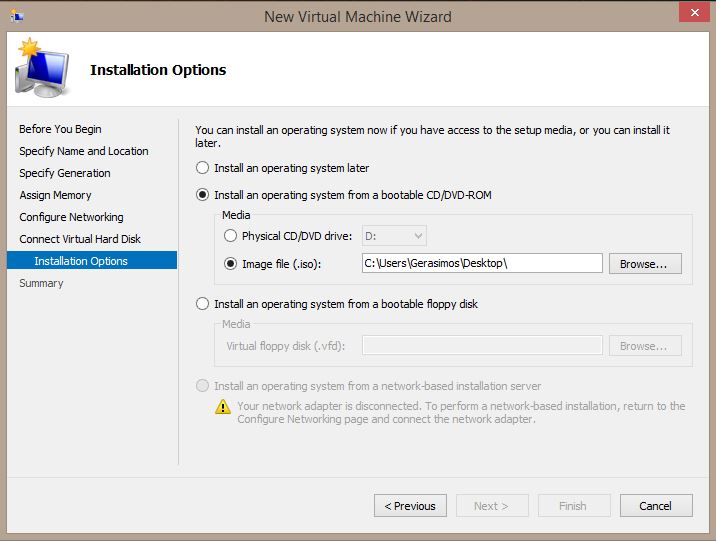Click the computer monitor wizard header icon

(x=42, y=68)
